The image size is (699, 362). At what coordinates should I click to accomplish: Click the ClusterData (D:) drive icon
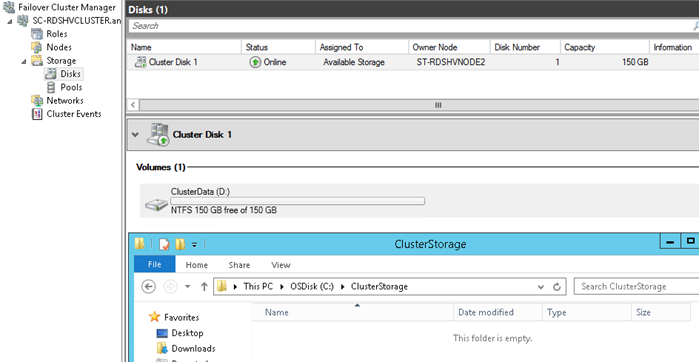tap(157, 205)
